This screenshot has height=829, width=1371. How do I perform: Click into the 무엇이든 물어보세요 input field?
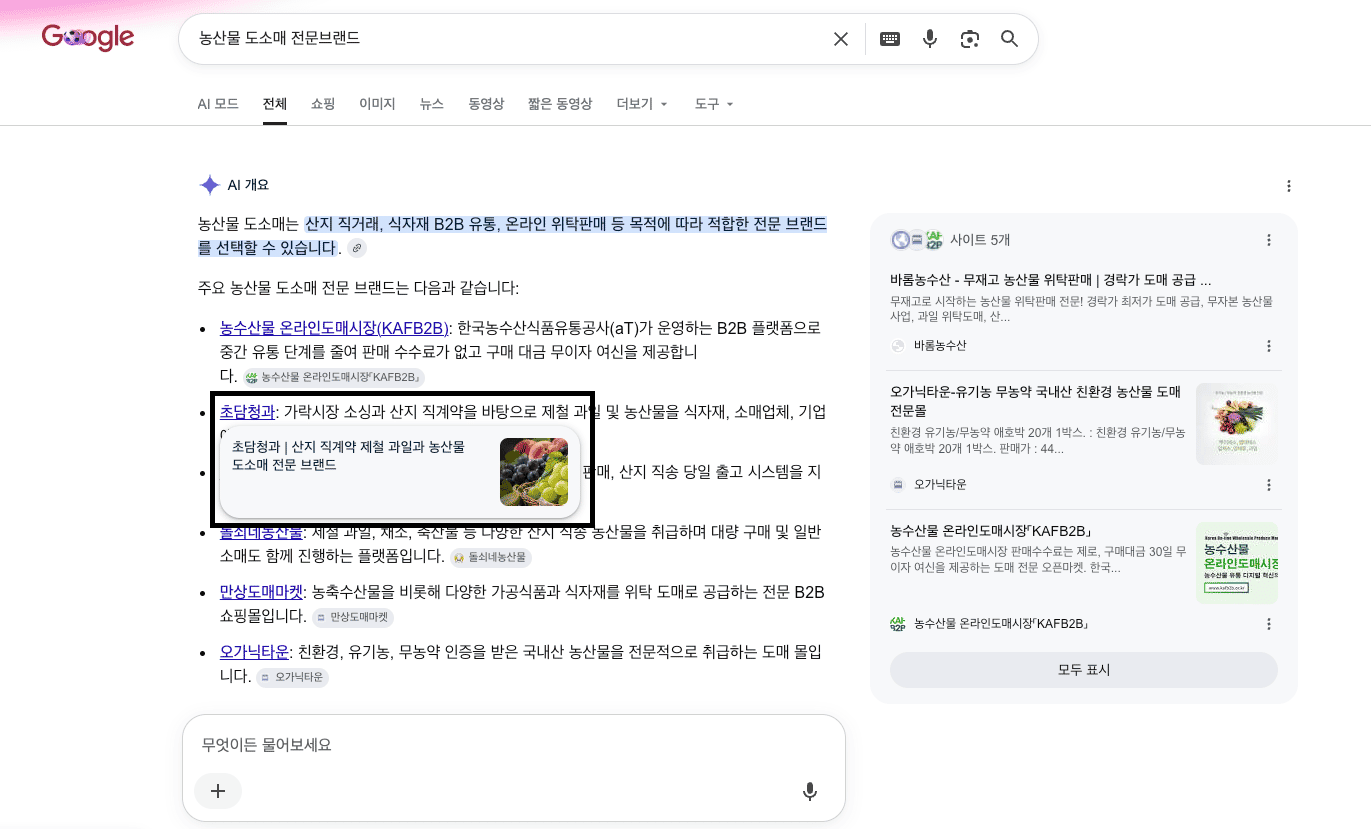coord(513,745)
